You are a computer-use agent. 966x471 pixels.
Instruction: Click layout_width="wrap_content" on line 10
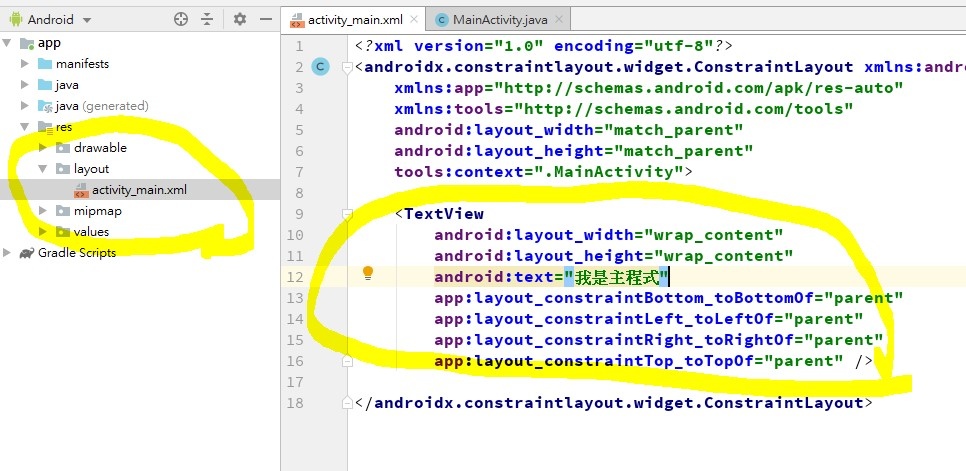point(609,235)
